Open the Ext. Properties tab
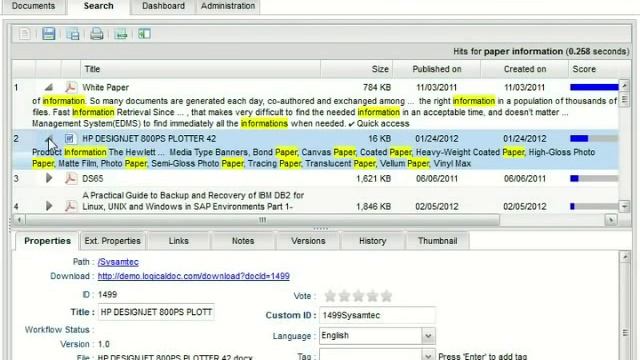The height and width of the screenshot is (360, 640). coord(113,241)
